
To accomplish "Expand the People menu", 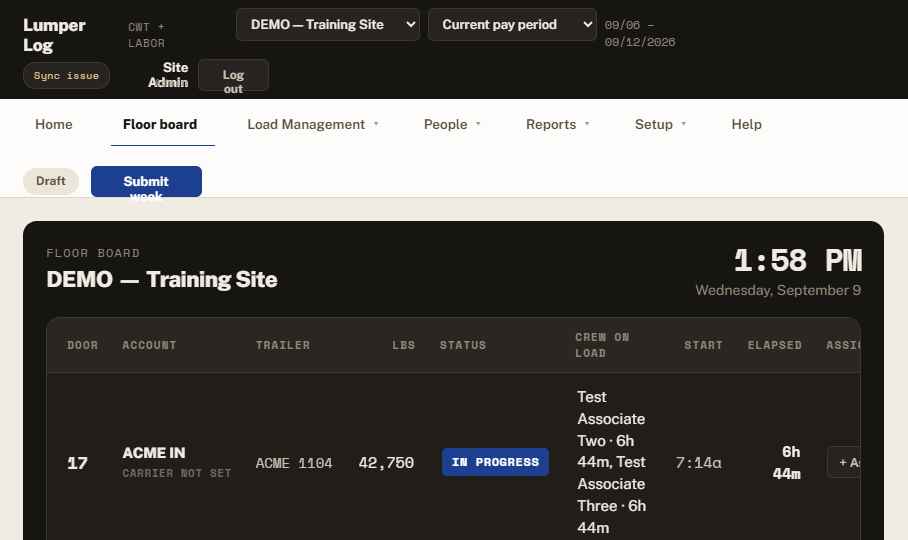I will click(x=452, y=124).
